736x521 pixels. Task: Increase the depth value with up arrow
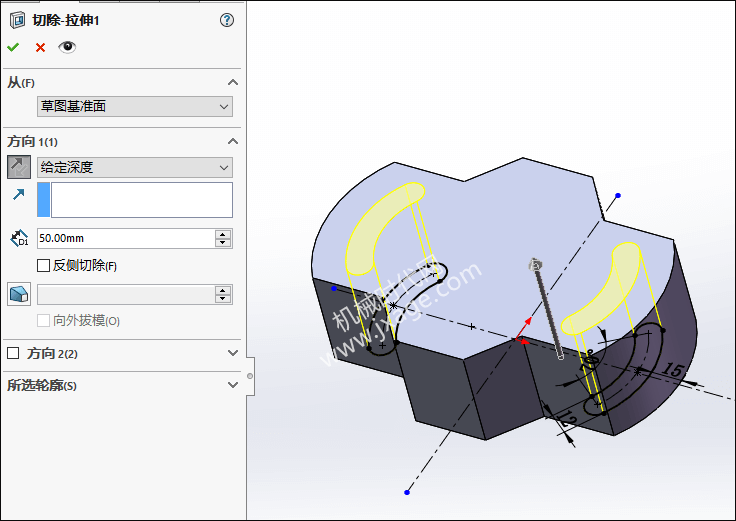click(x=223, y=234)
